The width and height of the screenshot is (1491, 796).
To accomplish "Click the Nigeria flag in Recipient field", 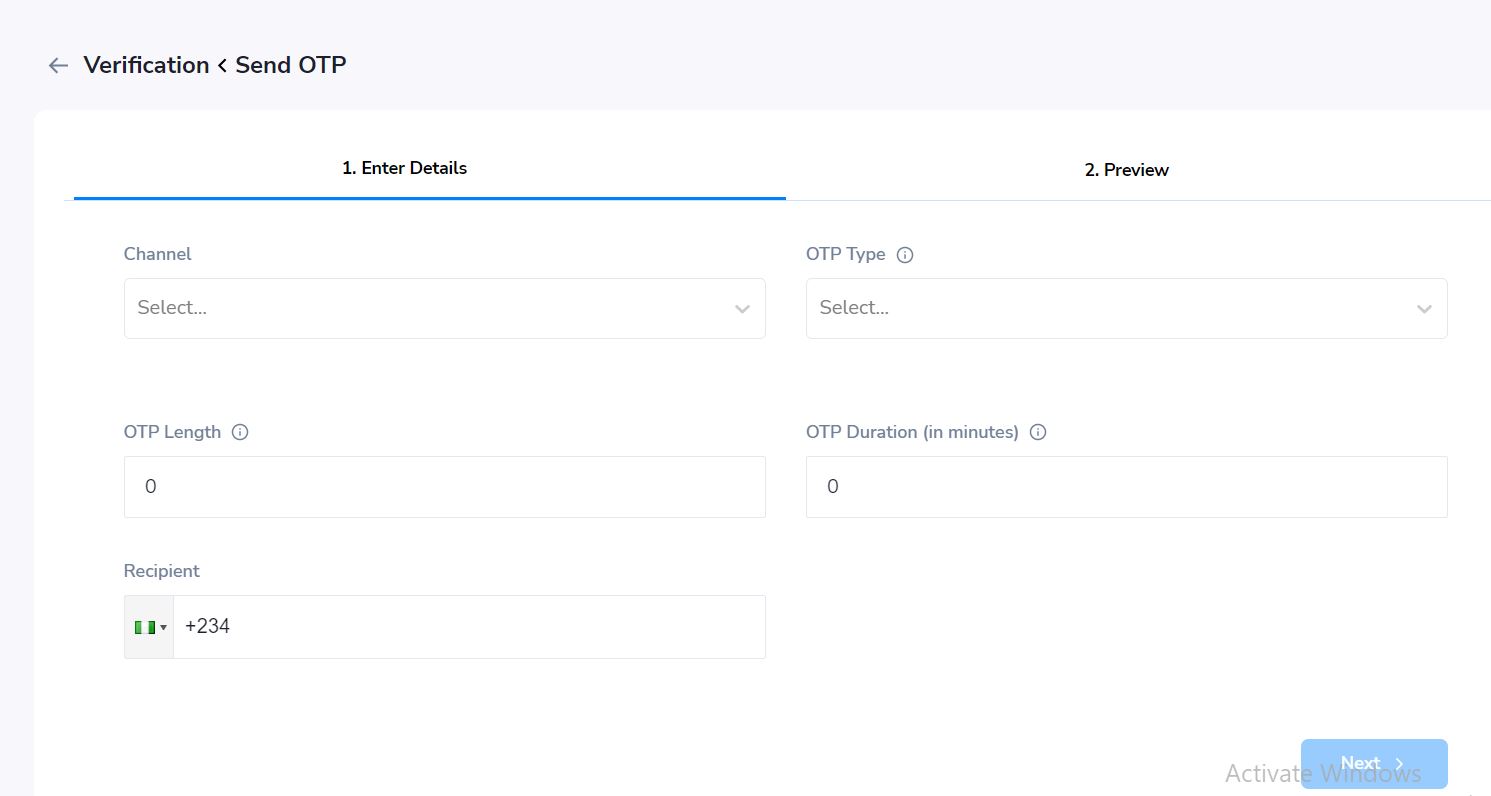I will pyautogui.click(x=143, y=626).
